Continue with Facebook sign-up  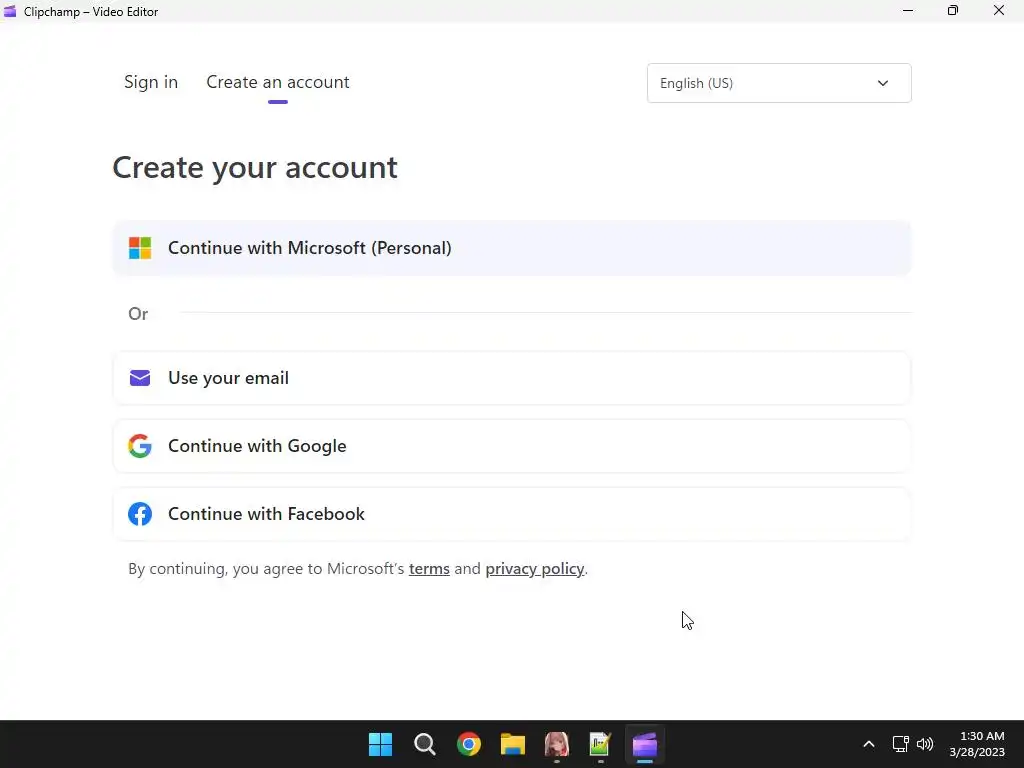pyautogui.click(x=512, y=514)
